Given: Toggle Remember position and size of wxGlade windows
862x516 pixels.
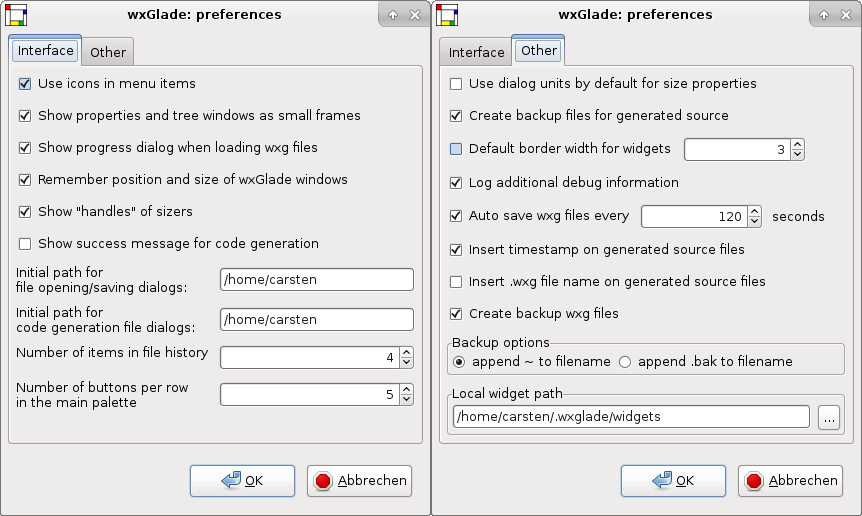Looking at the screenshot, I should (x=25, y=180).
